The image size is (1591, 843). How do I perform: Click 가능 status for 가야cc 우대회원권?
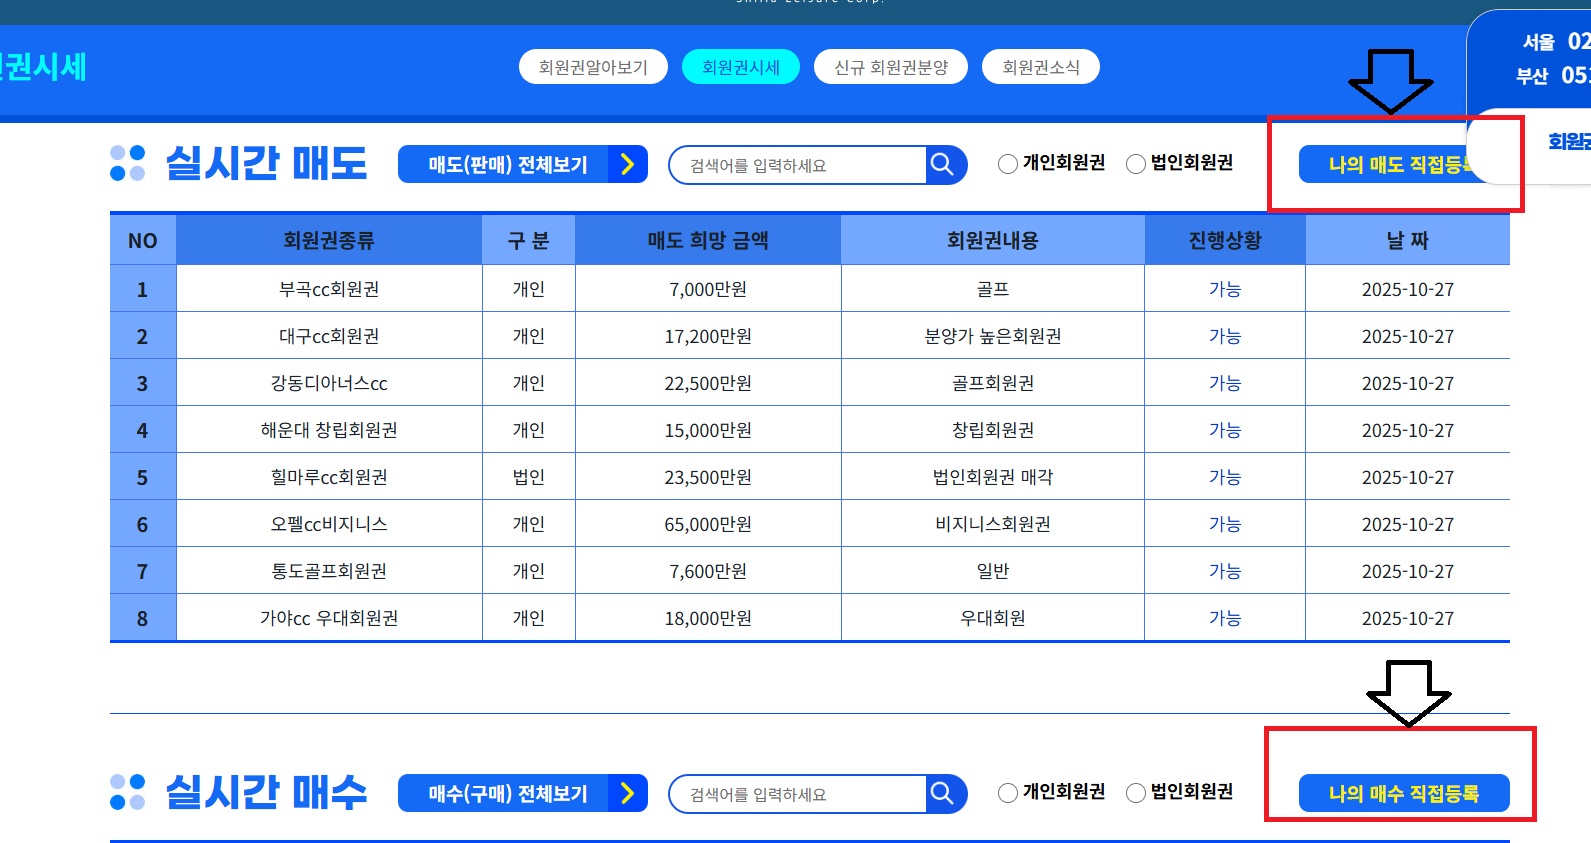[1225, 618]
